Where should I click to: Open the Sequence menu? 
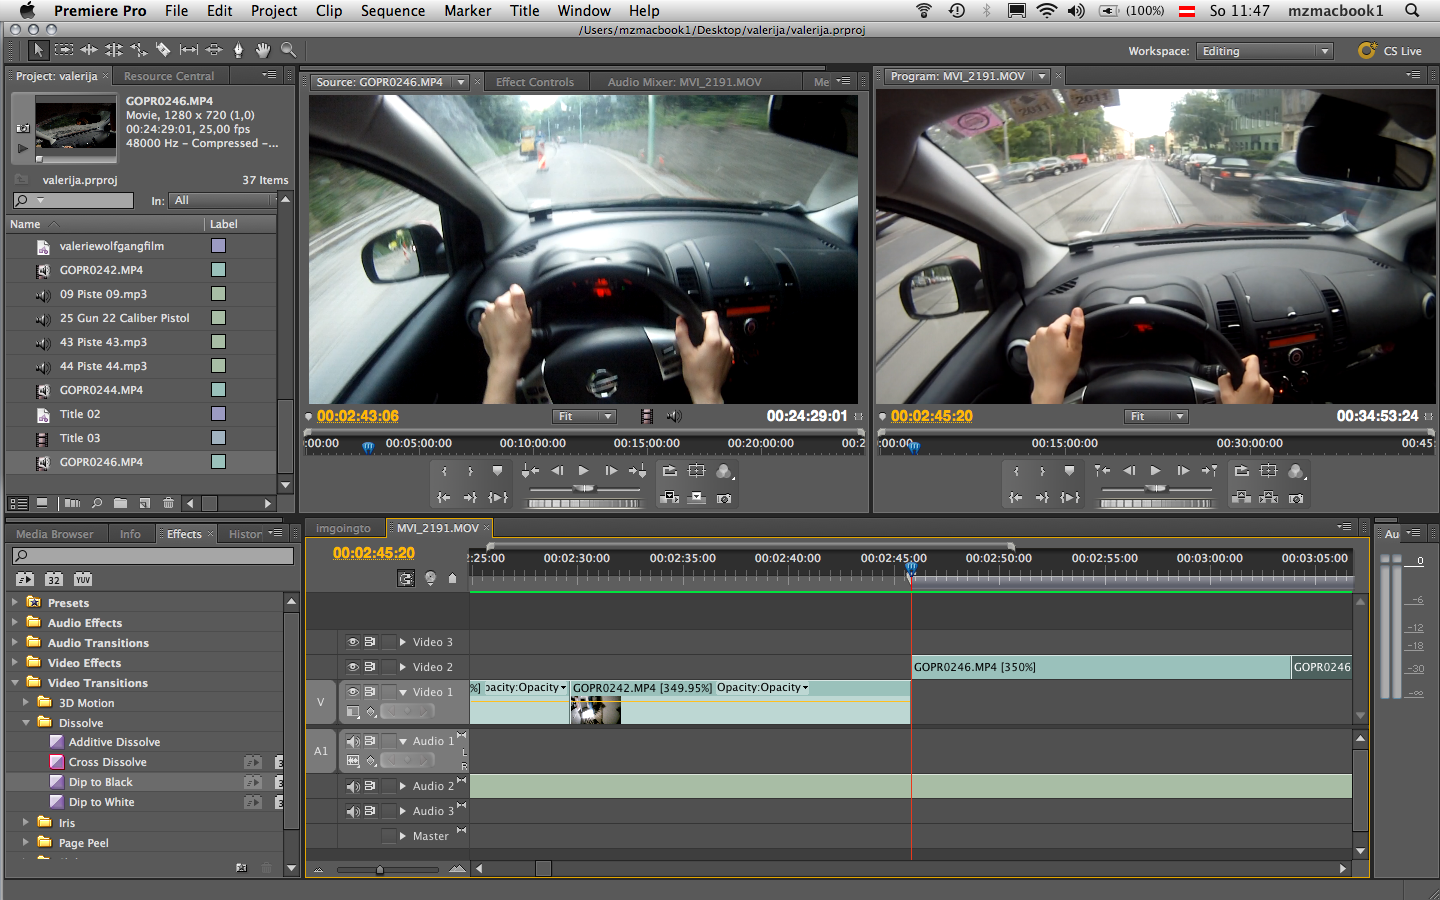[x=392, y=11]
